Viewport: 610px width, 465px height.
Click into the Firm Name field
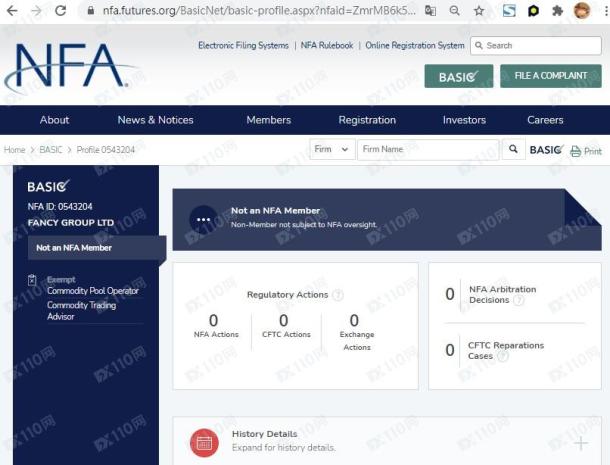tap(428, 149)
